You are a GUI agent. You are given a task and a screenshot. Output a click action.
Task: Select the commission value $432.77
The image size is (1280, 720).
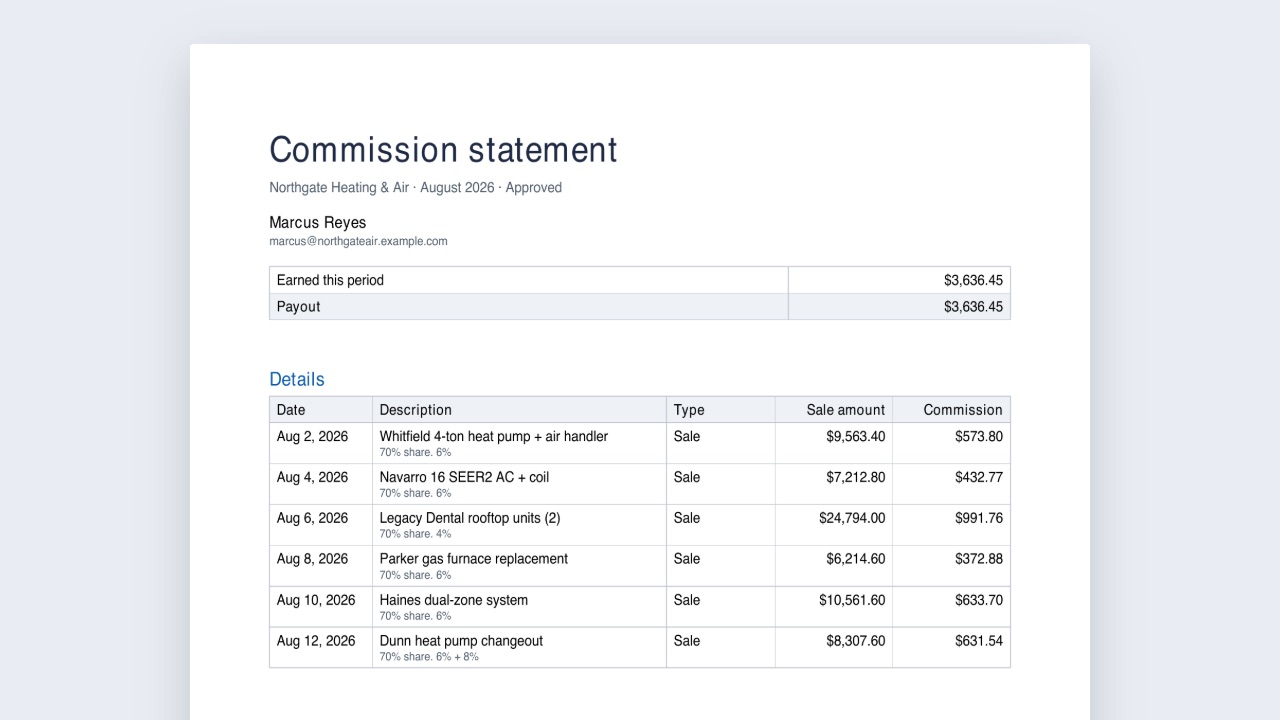(979, 478)
